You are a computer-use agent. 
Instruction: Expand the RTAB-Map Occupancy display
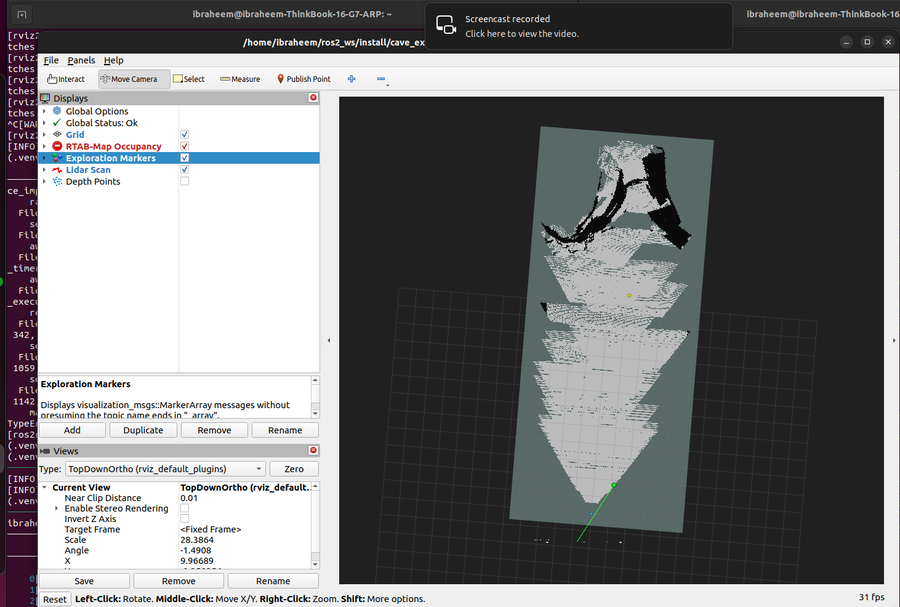click(x=44, y=146)
